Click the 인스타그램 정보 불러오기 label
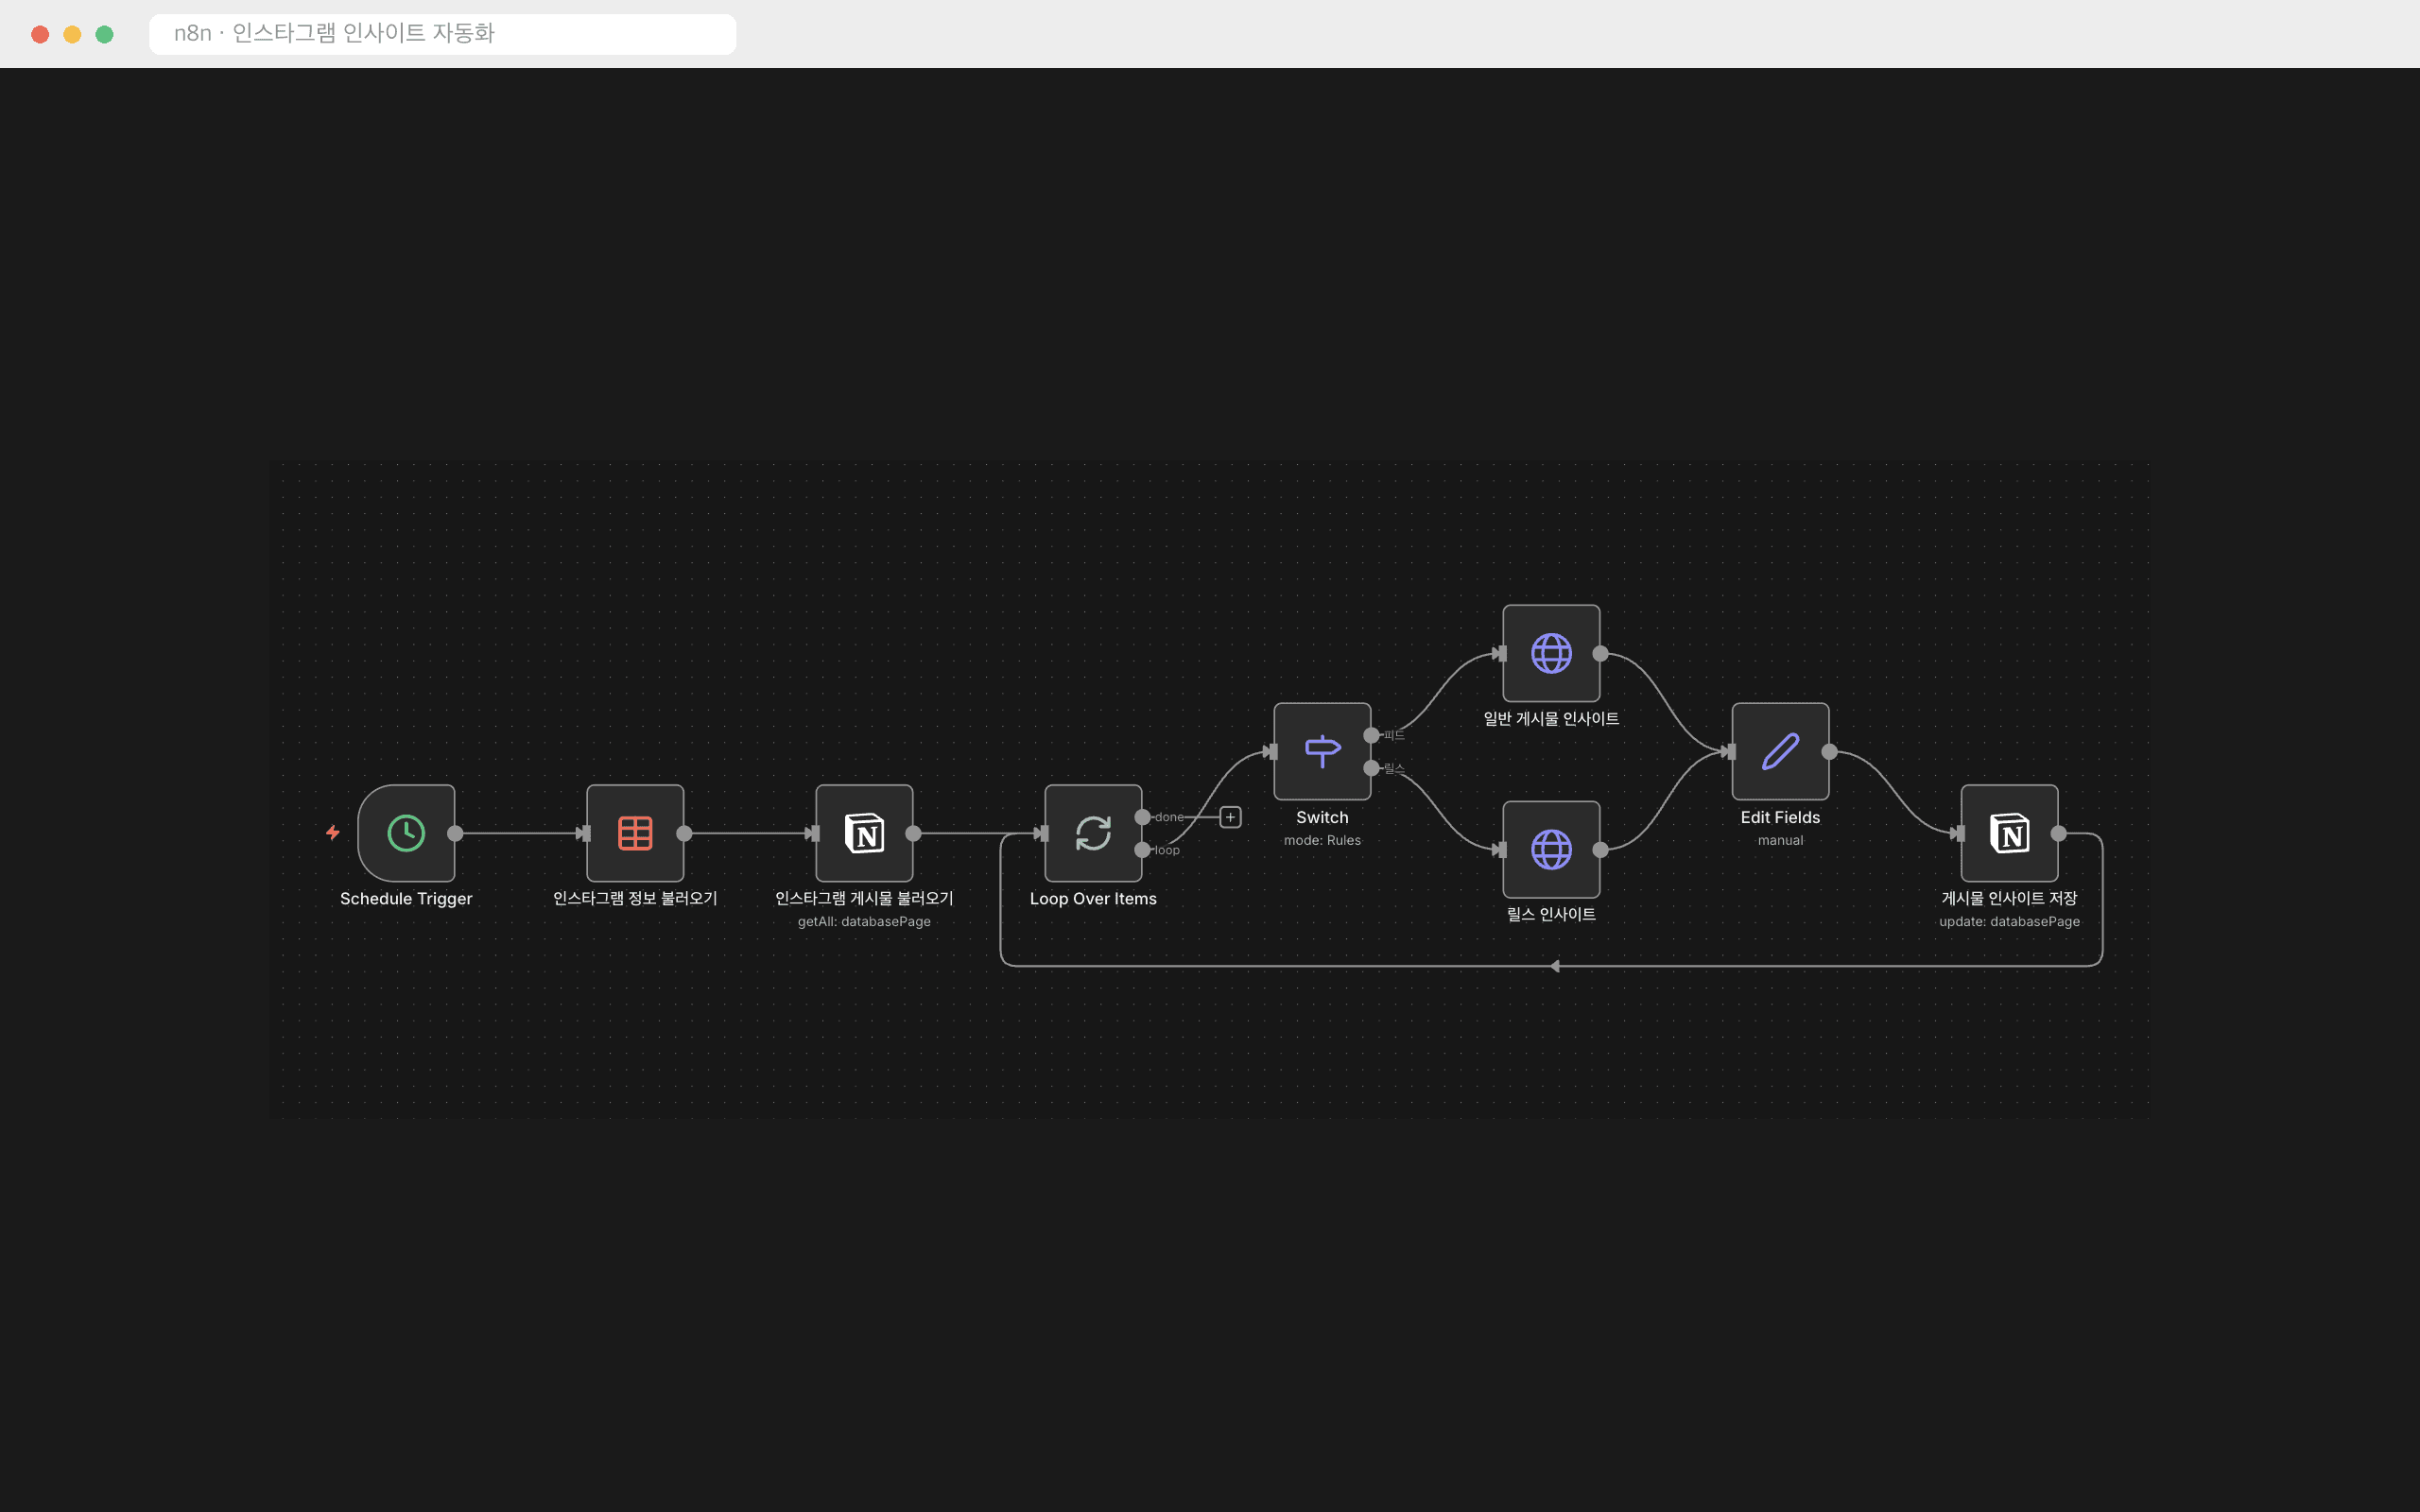Viewport: 2420px width, 1512px height. [x=635, y=899]
